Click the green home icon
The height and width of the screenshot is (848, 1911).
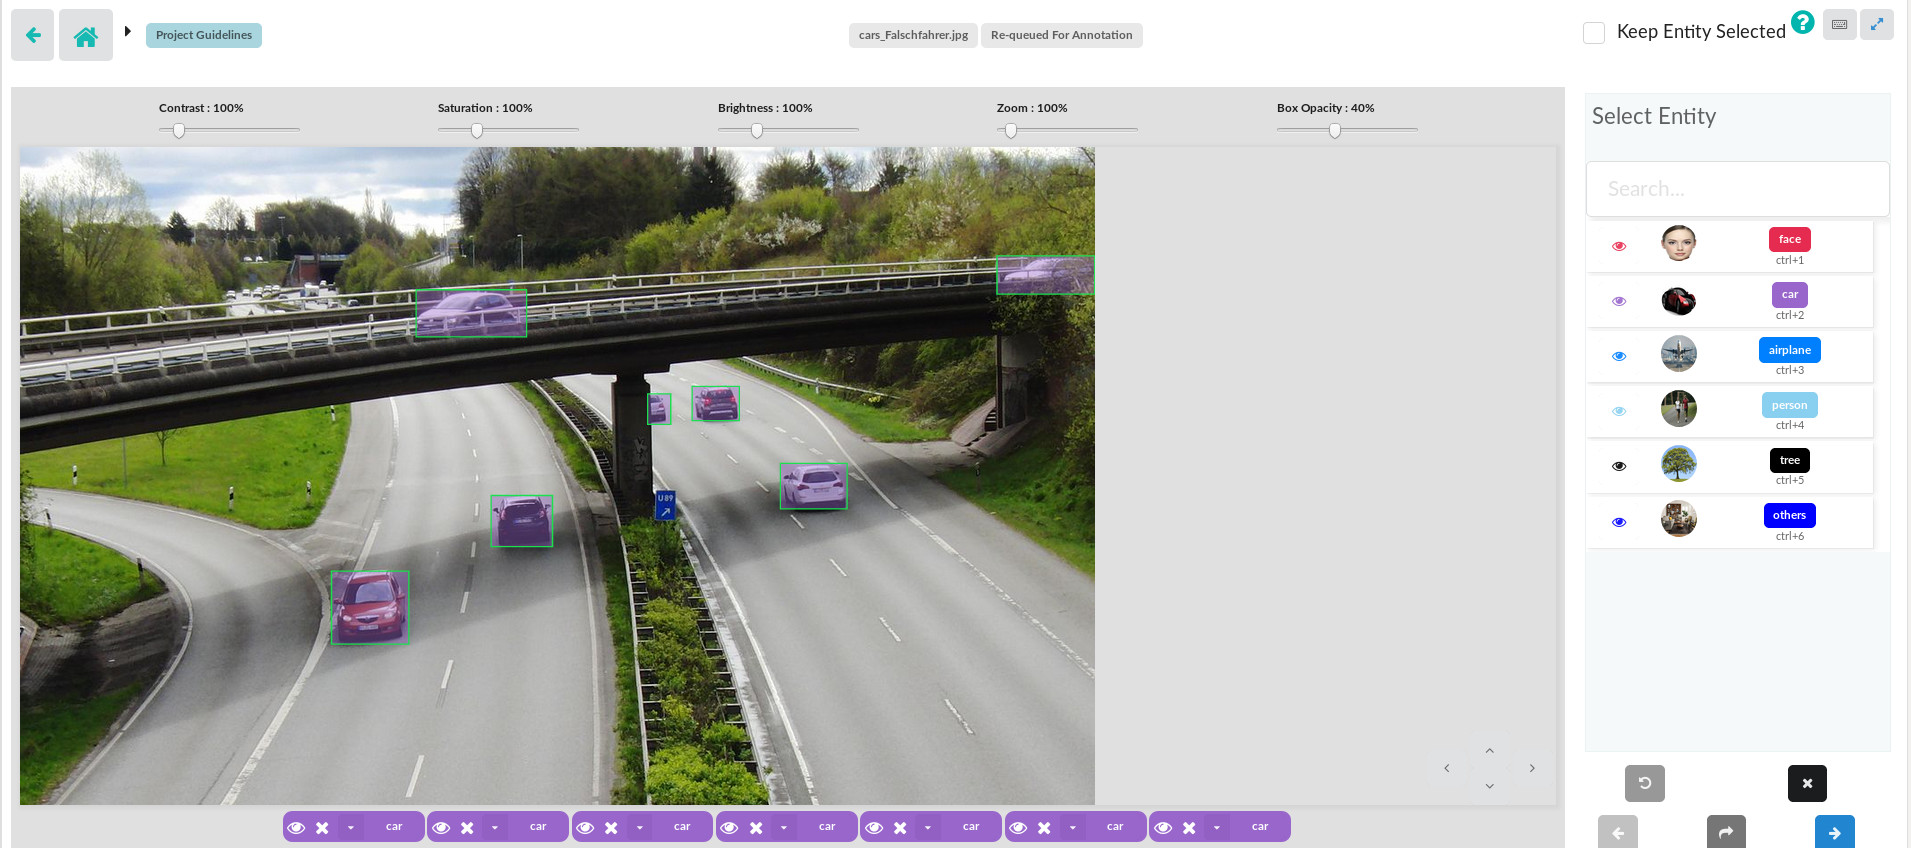[x=86, y=36]
